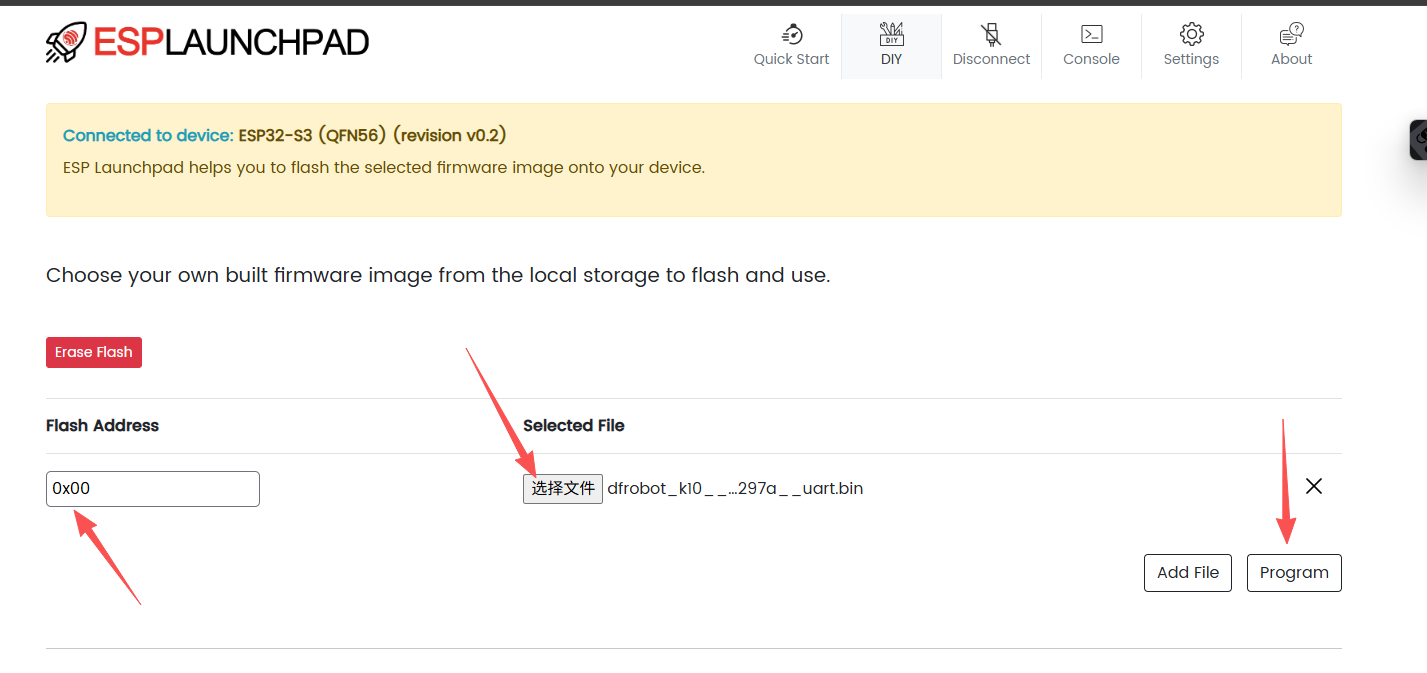Click the red Erase Flash button
Image resolution: width=1427 pixels, height=673 pixels.
(94, 352)
